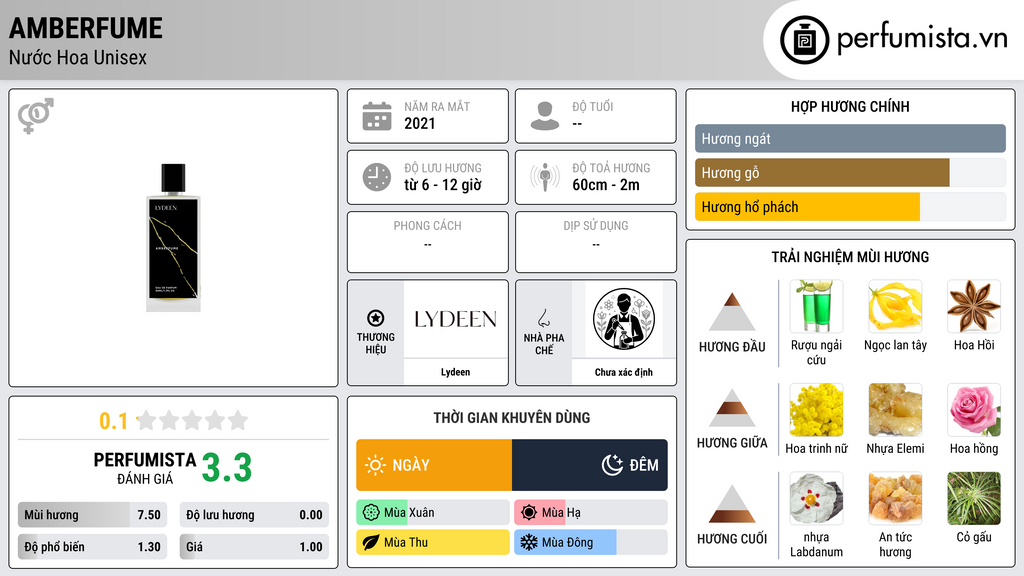The height and width of the screenshot is (576, 1024).
Task: Click the star rating row beside 0.1
Action: coord(193,420)
